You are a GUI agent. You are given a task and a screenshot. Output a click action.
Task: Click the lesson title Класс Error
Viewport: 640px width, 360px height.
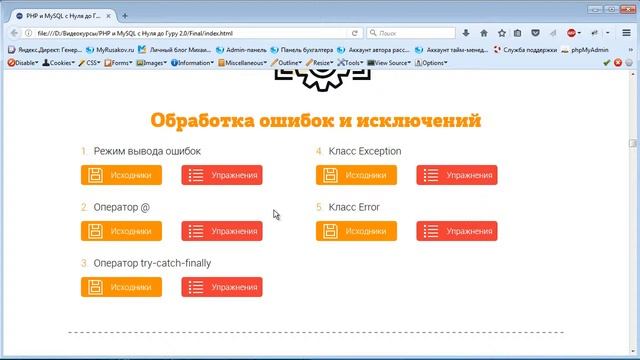354,207
